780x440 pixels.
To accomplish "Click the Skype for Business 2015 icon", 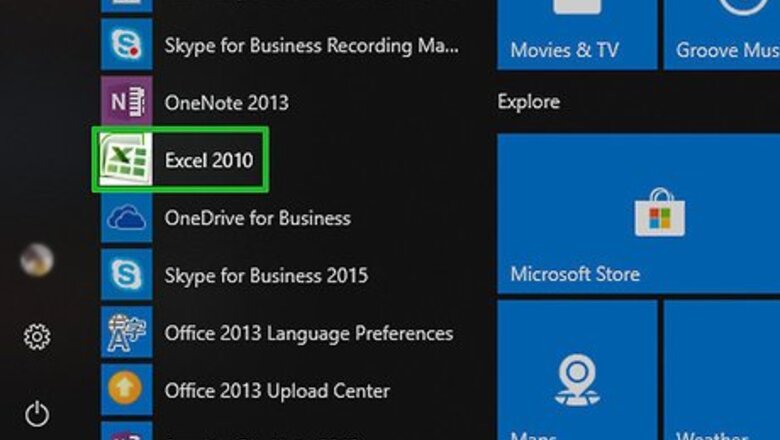I will (126, 275).
